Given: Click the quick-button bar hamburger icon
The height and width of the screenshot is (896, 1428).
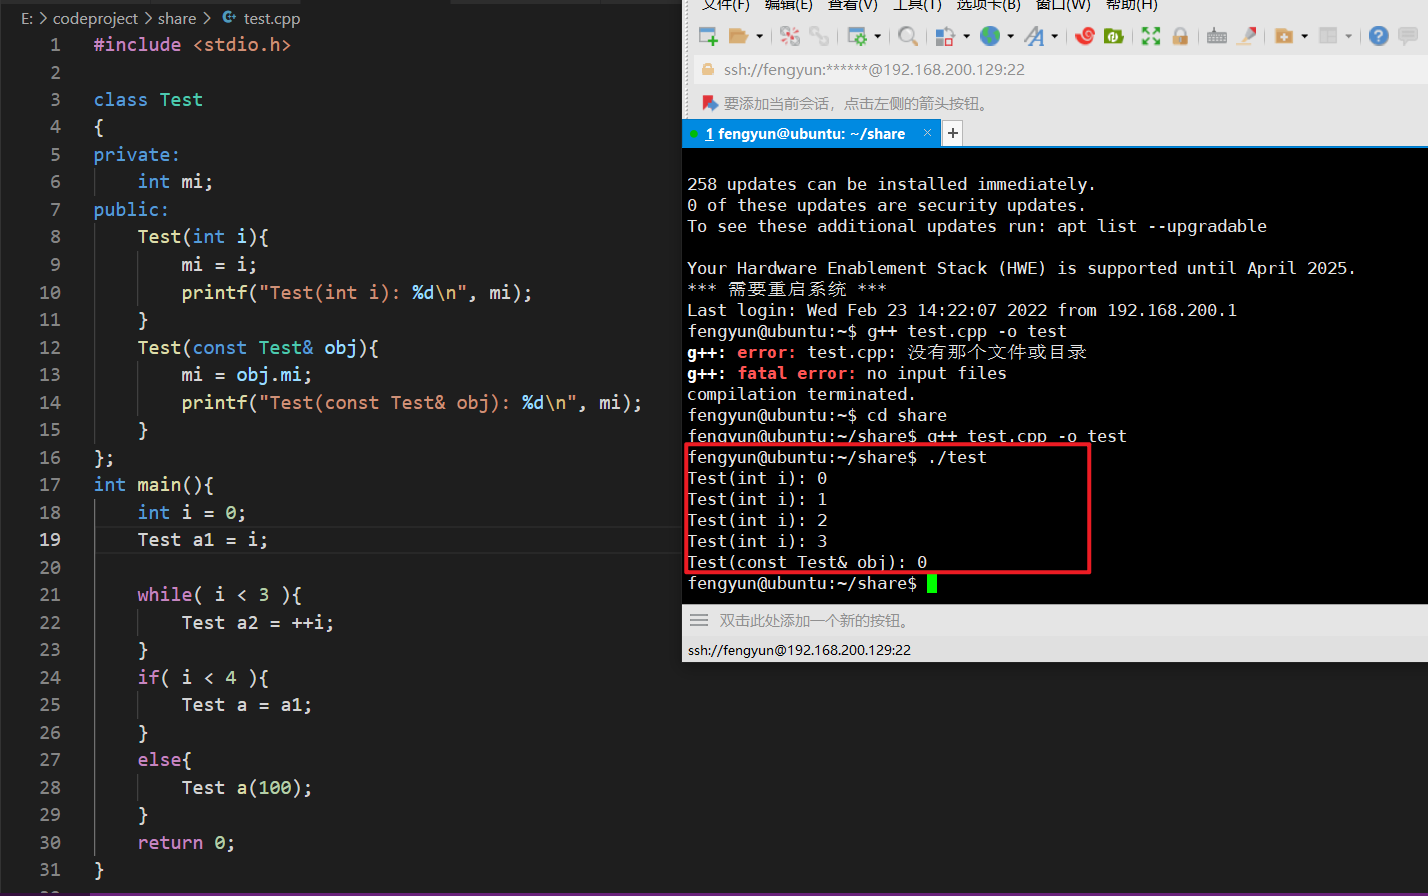Looking at the screenshot, I should [x=699, y=620].
